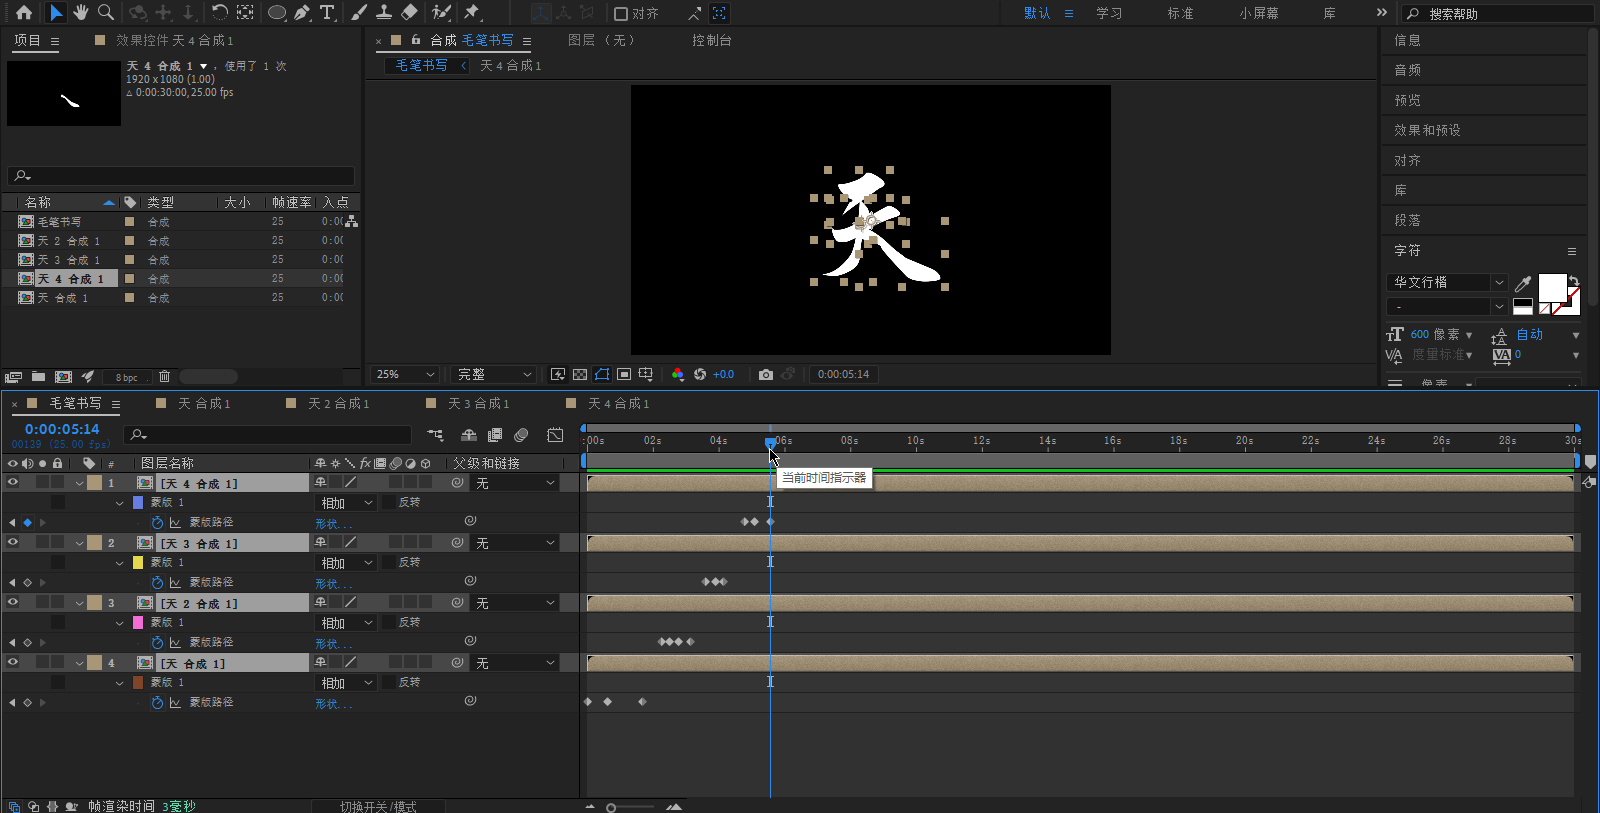Image resolution: width=1600 pixels, height=813 pixels.
Task: Collapse layer 4 天 合成 1 twirl arrow
Action: pos(79,664)
